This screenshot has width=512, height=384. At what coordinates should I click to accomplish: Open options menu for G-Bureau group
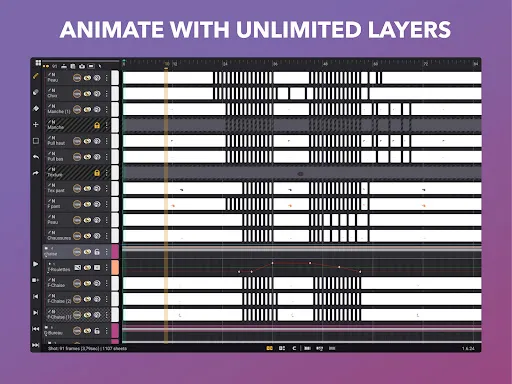pyautogui.click(x=107, y=331)
